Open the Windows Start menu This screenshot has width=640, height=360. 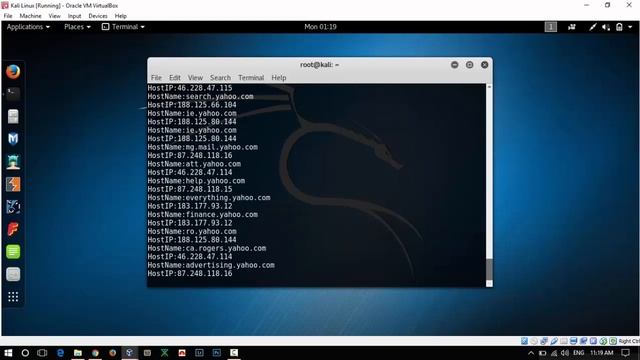pyautogui.click(x=8, y=353)
